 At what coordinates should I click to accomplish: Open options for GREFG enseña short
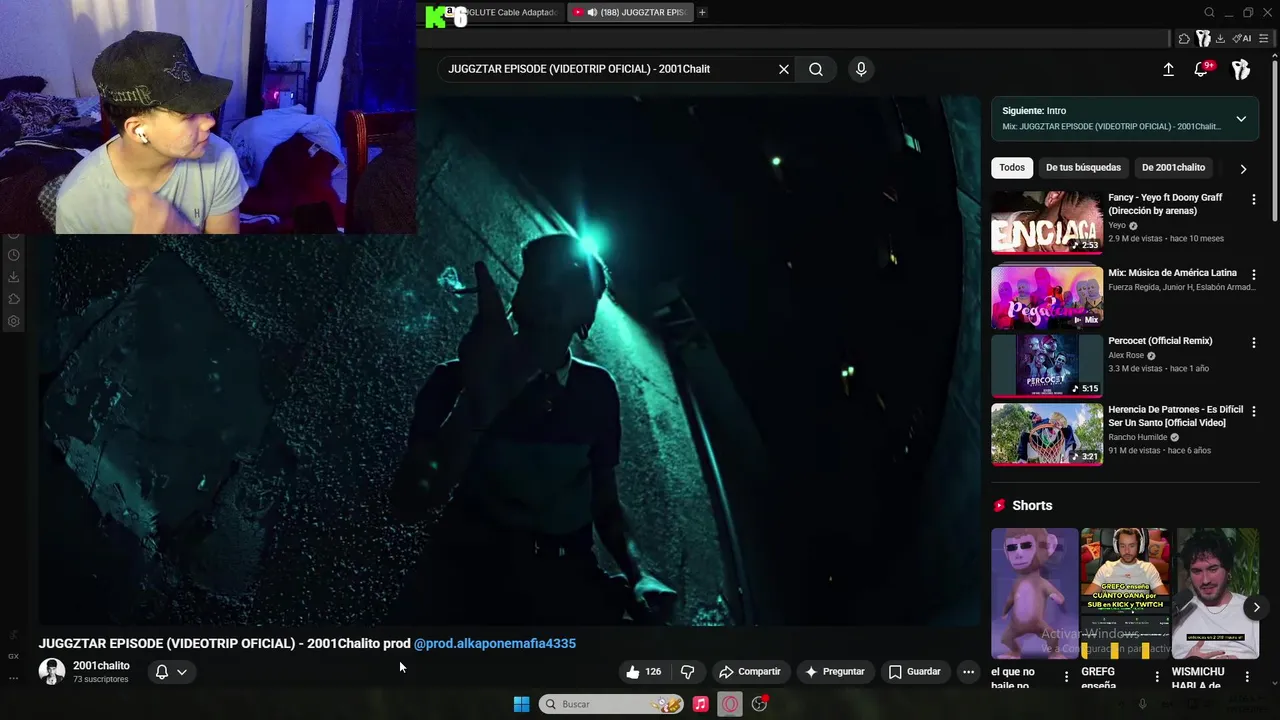tap(1157, 677)
